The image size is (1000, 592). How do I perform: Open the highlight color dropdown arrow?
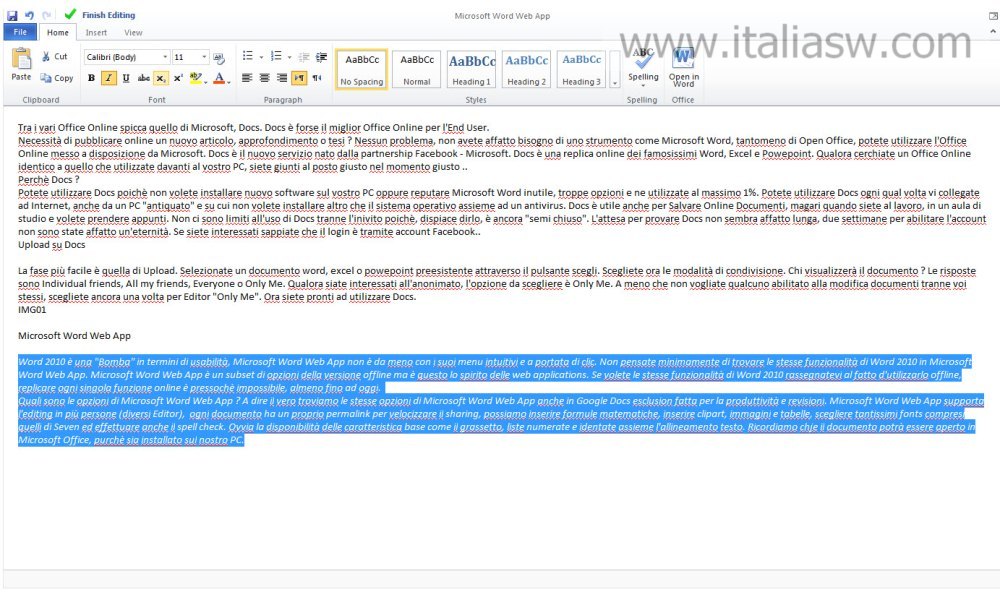(x=206, y=80)
